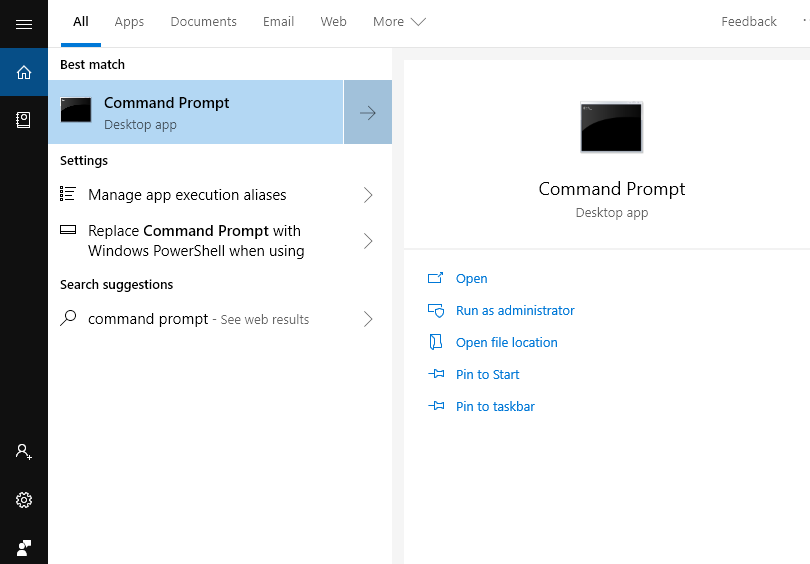Click the large Command Prompt preview icon
Viewport: 810px width, 564px height.
click(611, 126)
